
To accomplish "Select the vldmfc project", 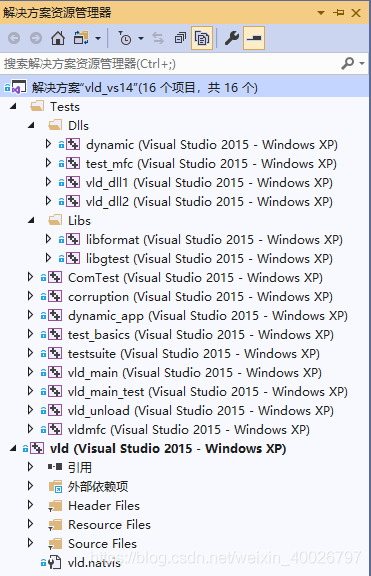I will click(189, 429).
